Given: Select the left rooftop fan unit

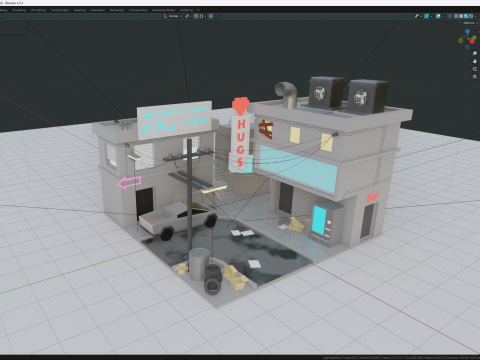Looking at the screenshot, I should point(326,92).
